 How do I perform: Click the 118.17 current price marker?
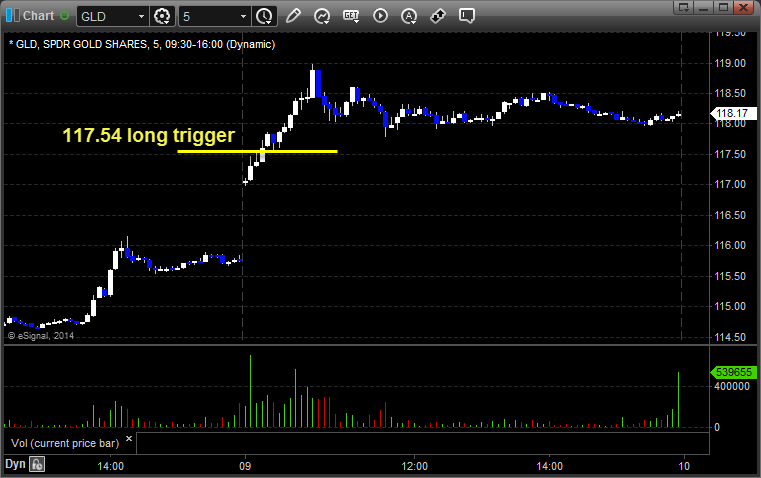point(733,113)
